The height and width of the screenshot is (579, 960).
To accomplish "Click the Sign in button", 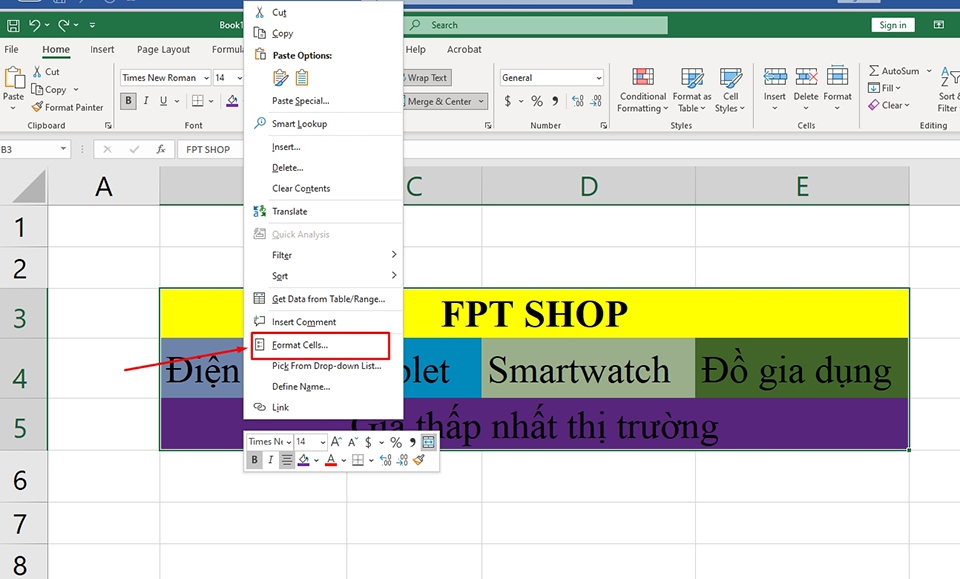I will click(x=893, y=25).
